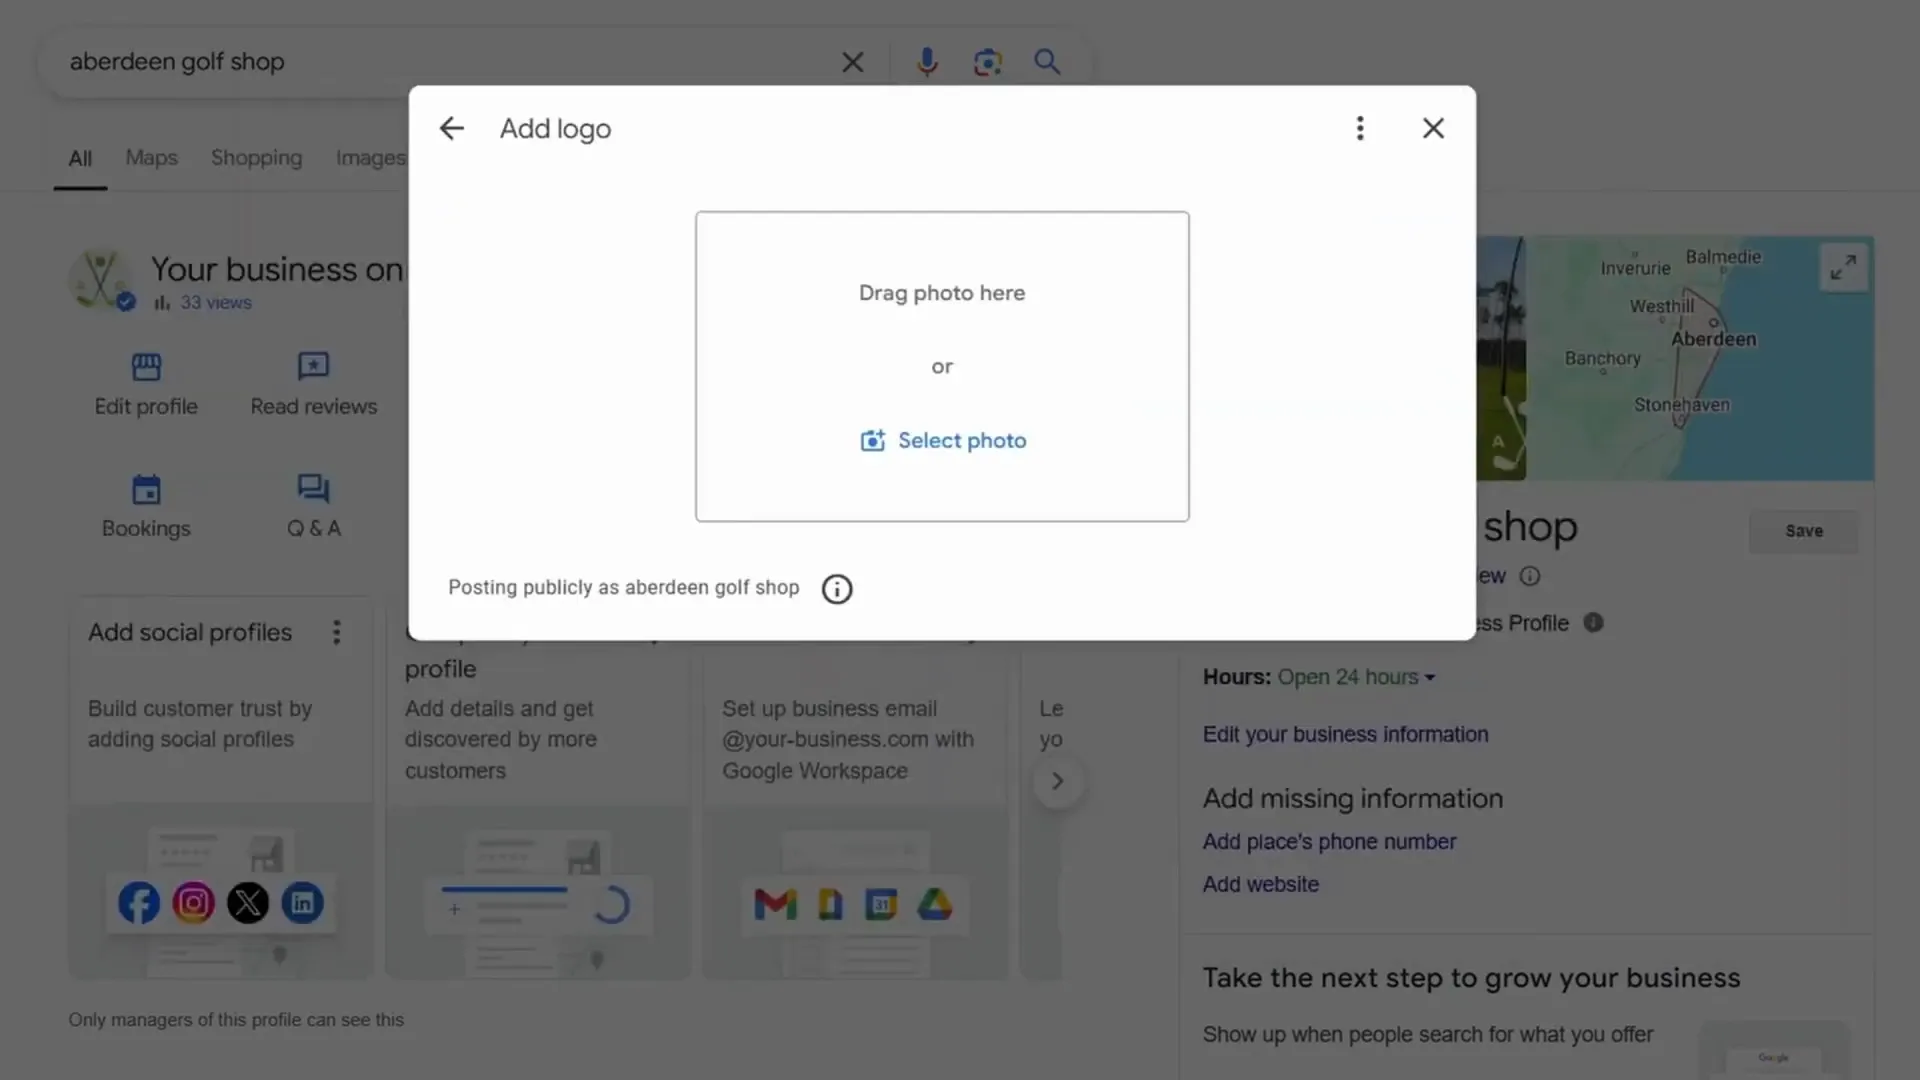Click the LinkedIn icon on social card
Image resolution: width=1920 pixels, height=1080 pixels.
click(x=302, y=903)
